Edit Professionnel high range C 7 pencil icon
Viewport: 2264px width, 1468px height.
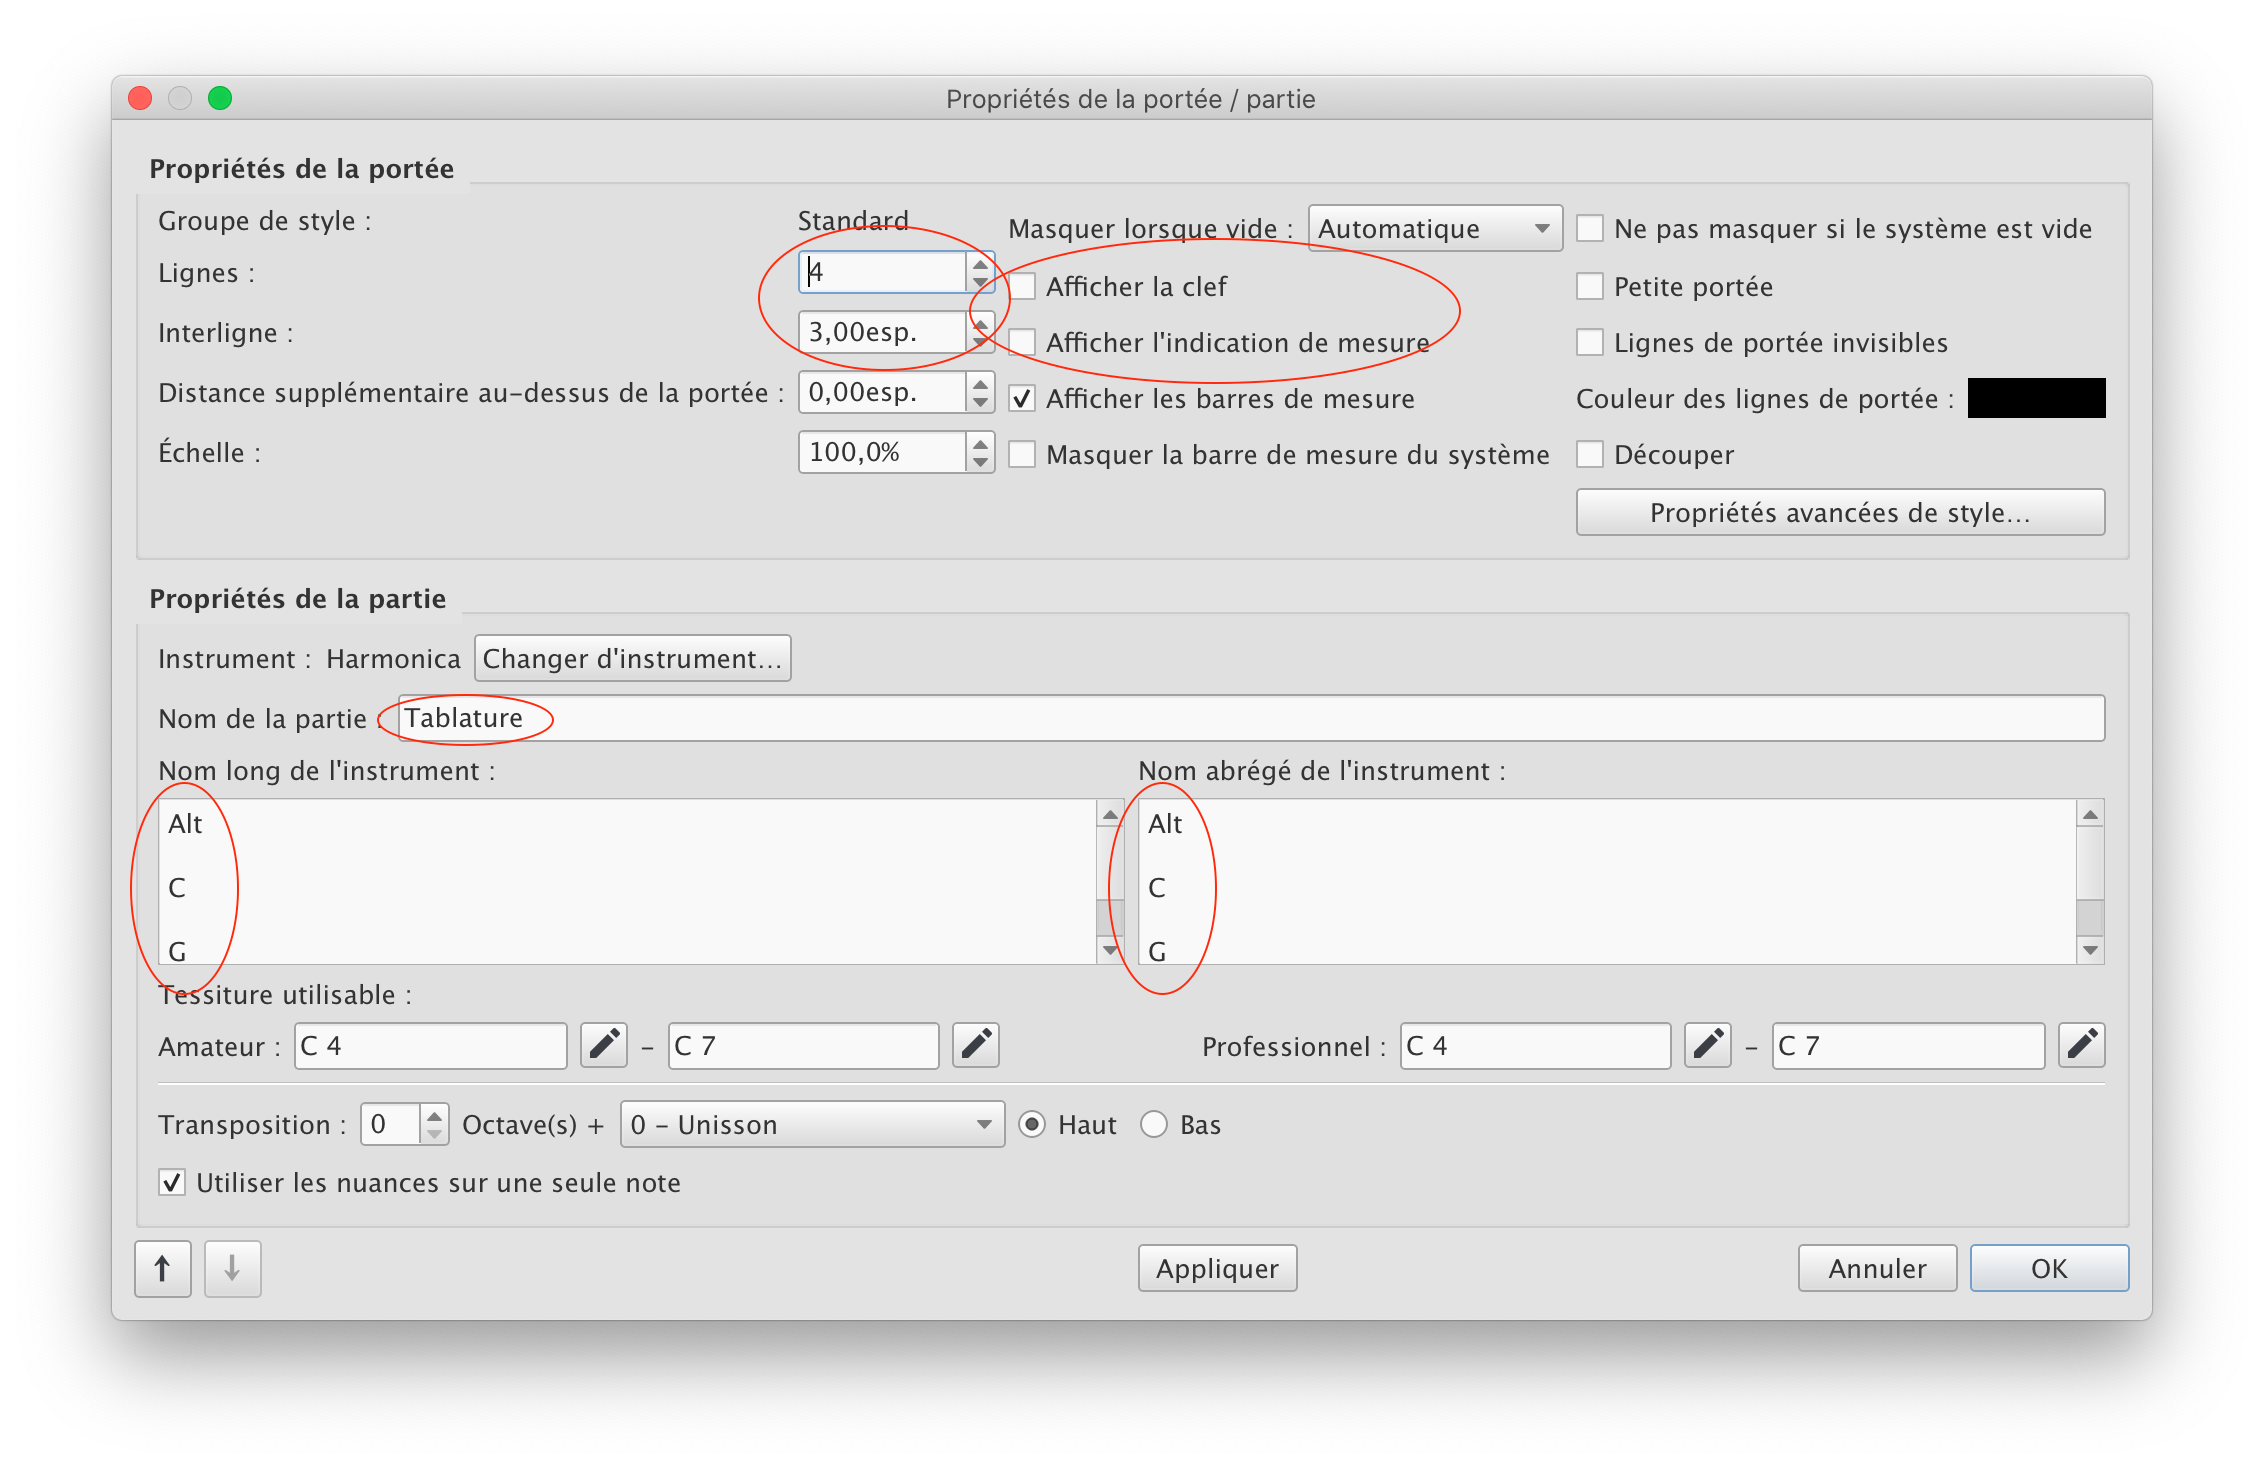tap(2081, 1045)
